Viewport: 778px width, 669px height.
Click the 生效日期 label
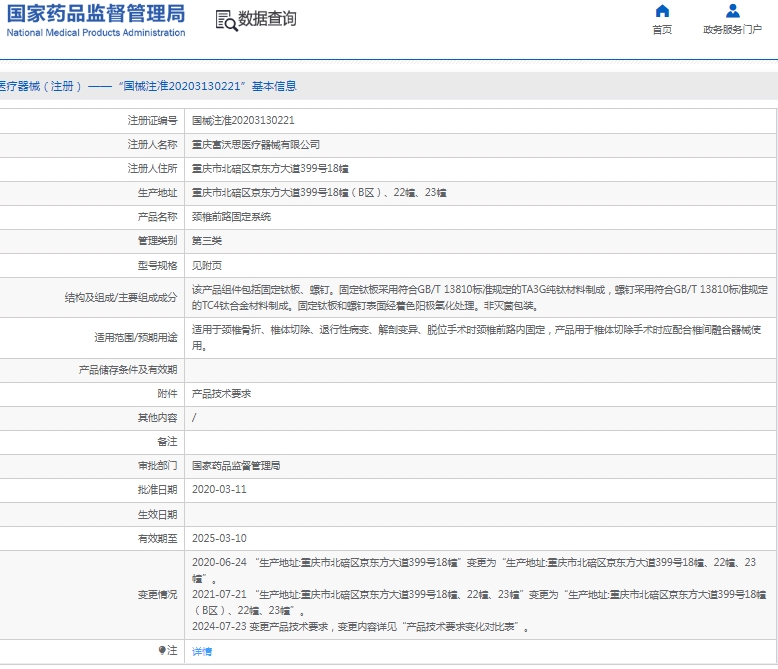(157, 515)
